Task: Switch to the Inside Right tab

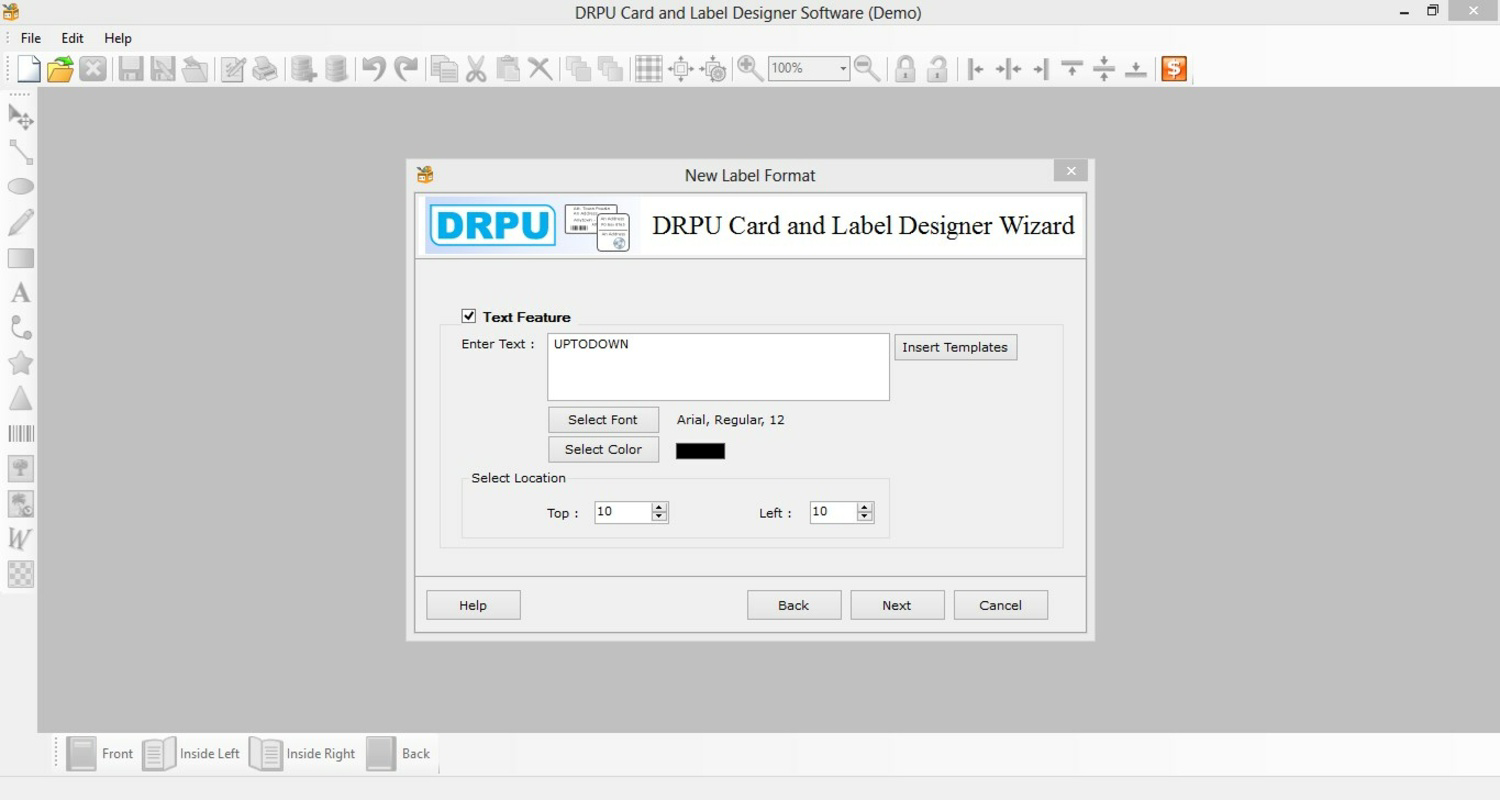Action: point(302,754)
